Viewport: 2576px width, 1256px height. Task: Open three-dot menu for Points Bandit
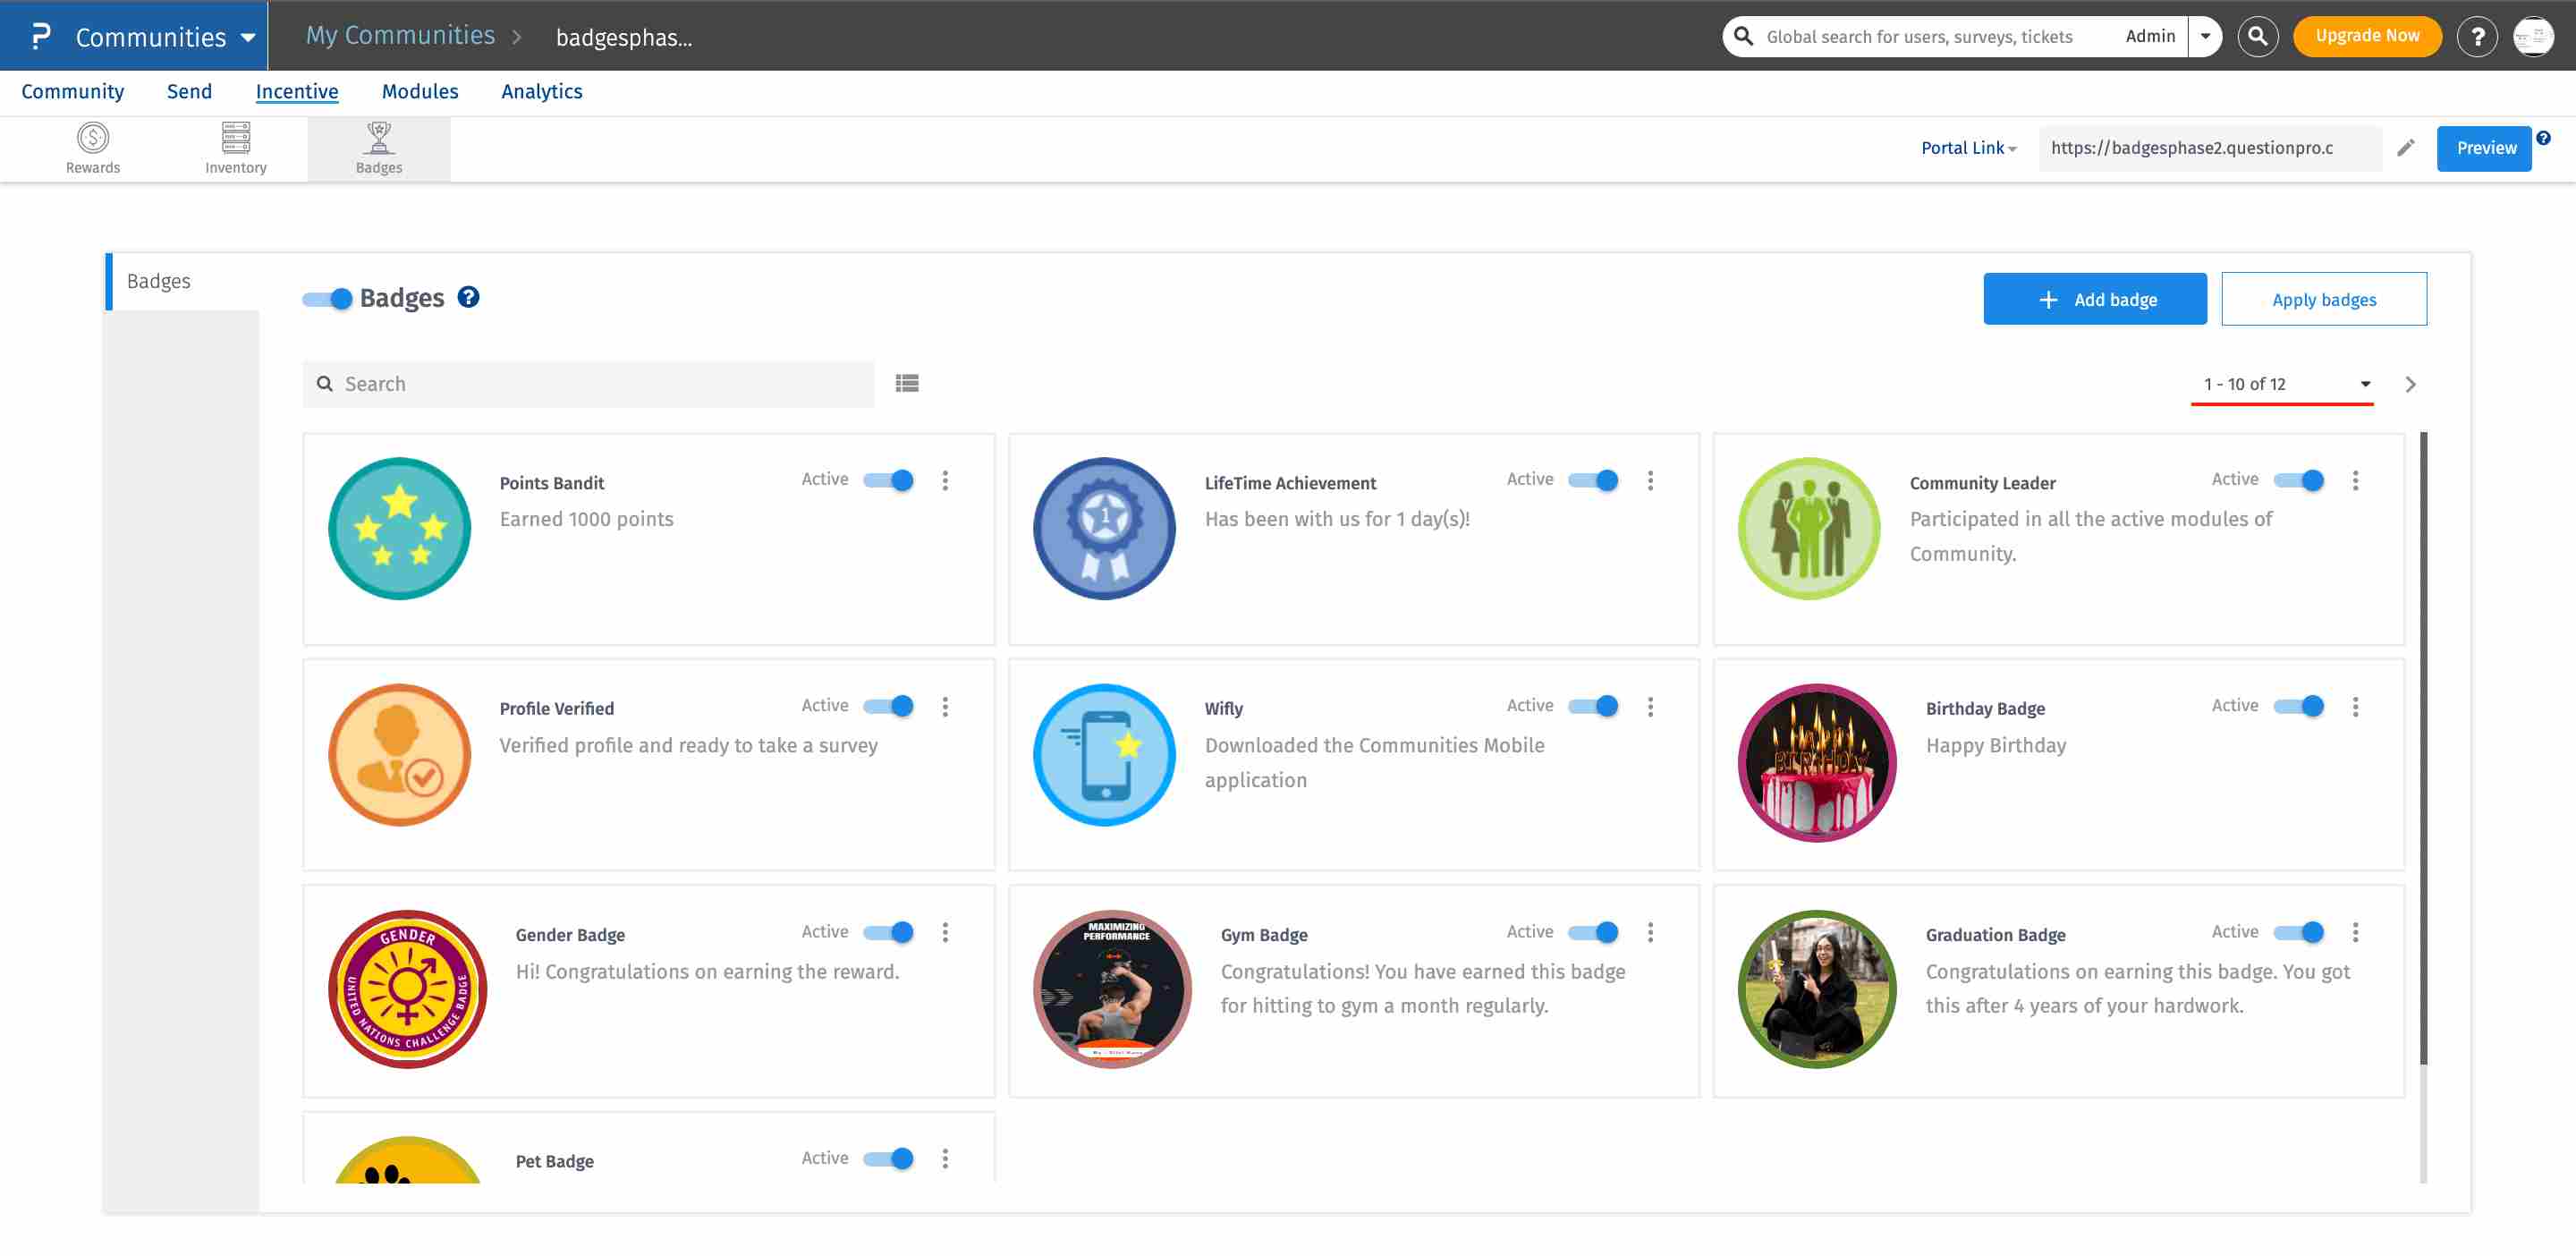pos(944,481)
